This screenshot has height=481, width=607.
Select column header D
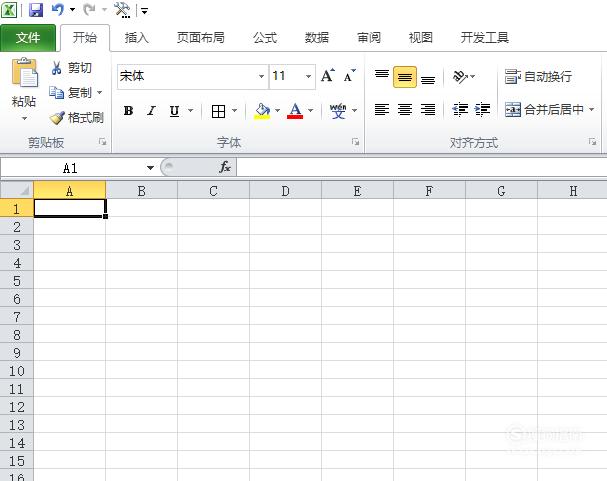(x=285, y=191)
